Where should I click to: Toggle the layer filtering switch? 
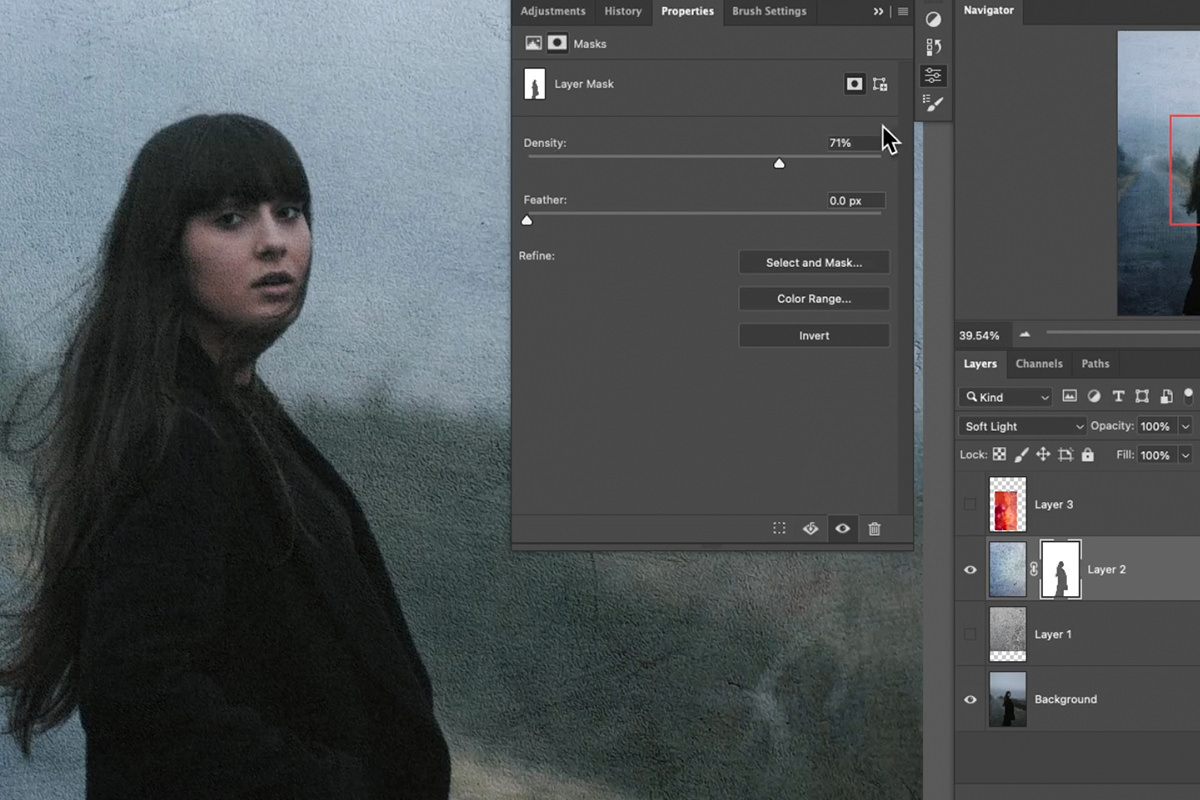click(1189, 397)
